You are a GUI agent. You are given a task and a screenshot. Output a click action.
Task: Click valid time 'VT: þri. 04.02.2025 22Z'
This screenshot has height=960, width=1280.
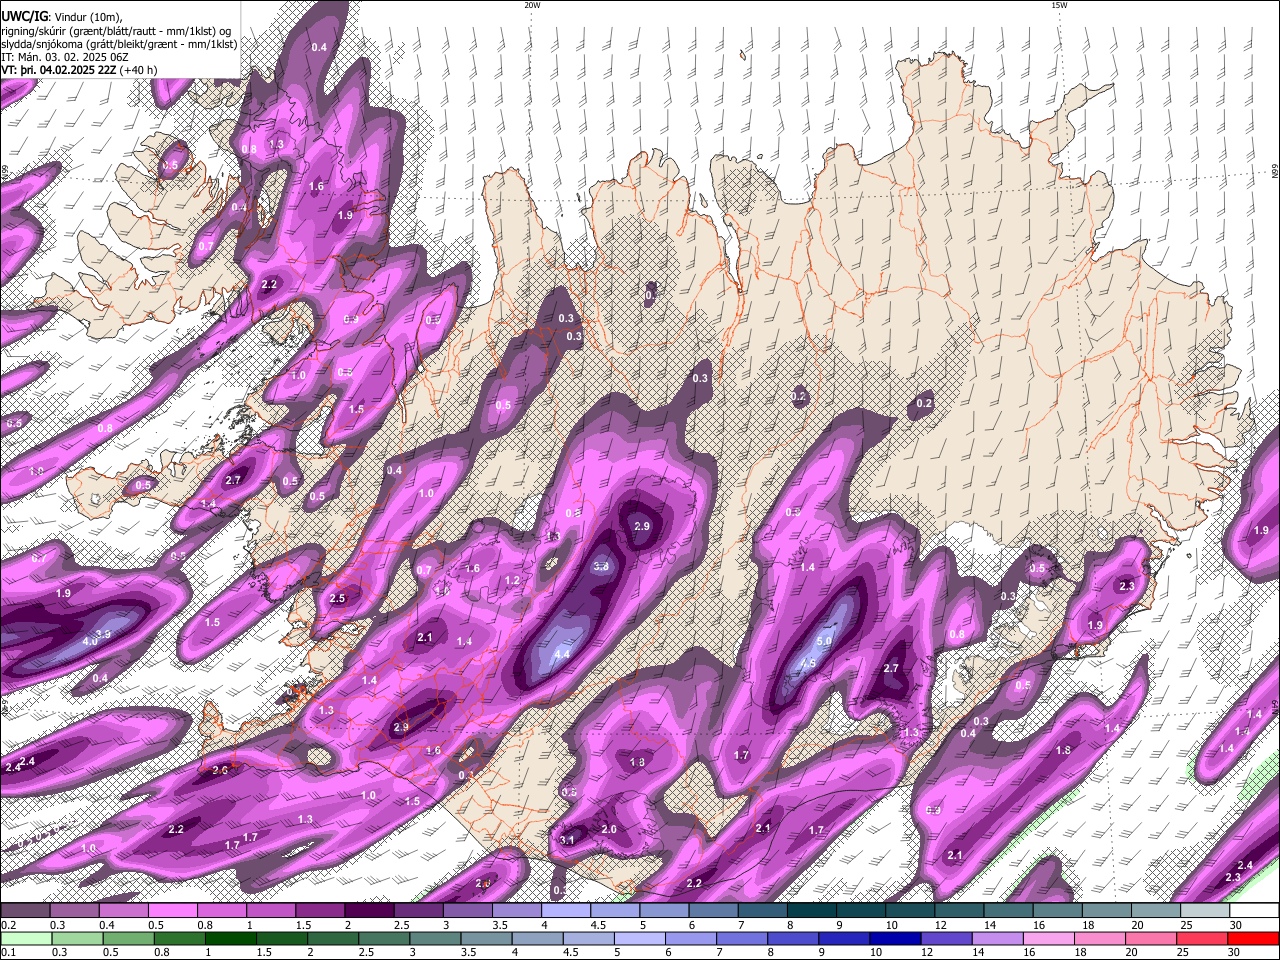(x=59, y=70)
